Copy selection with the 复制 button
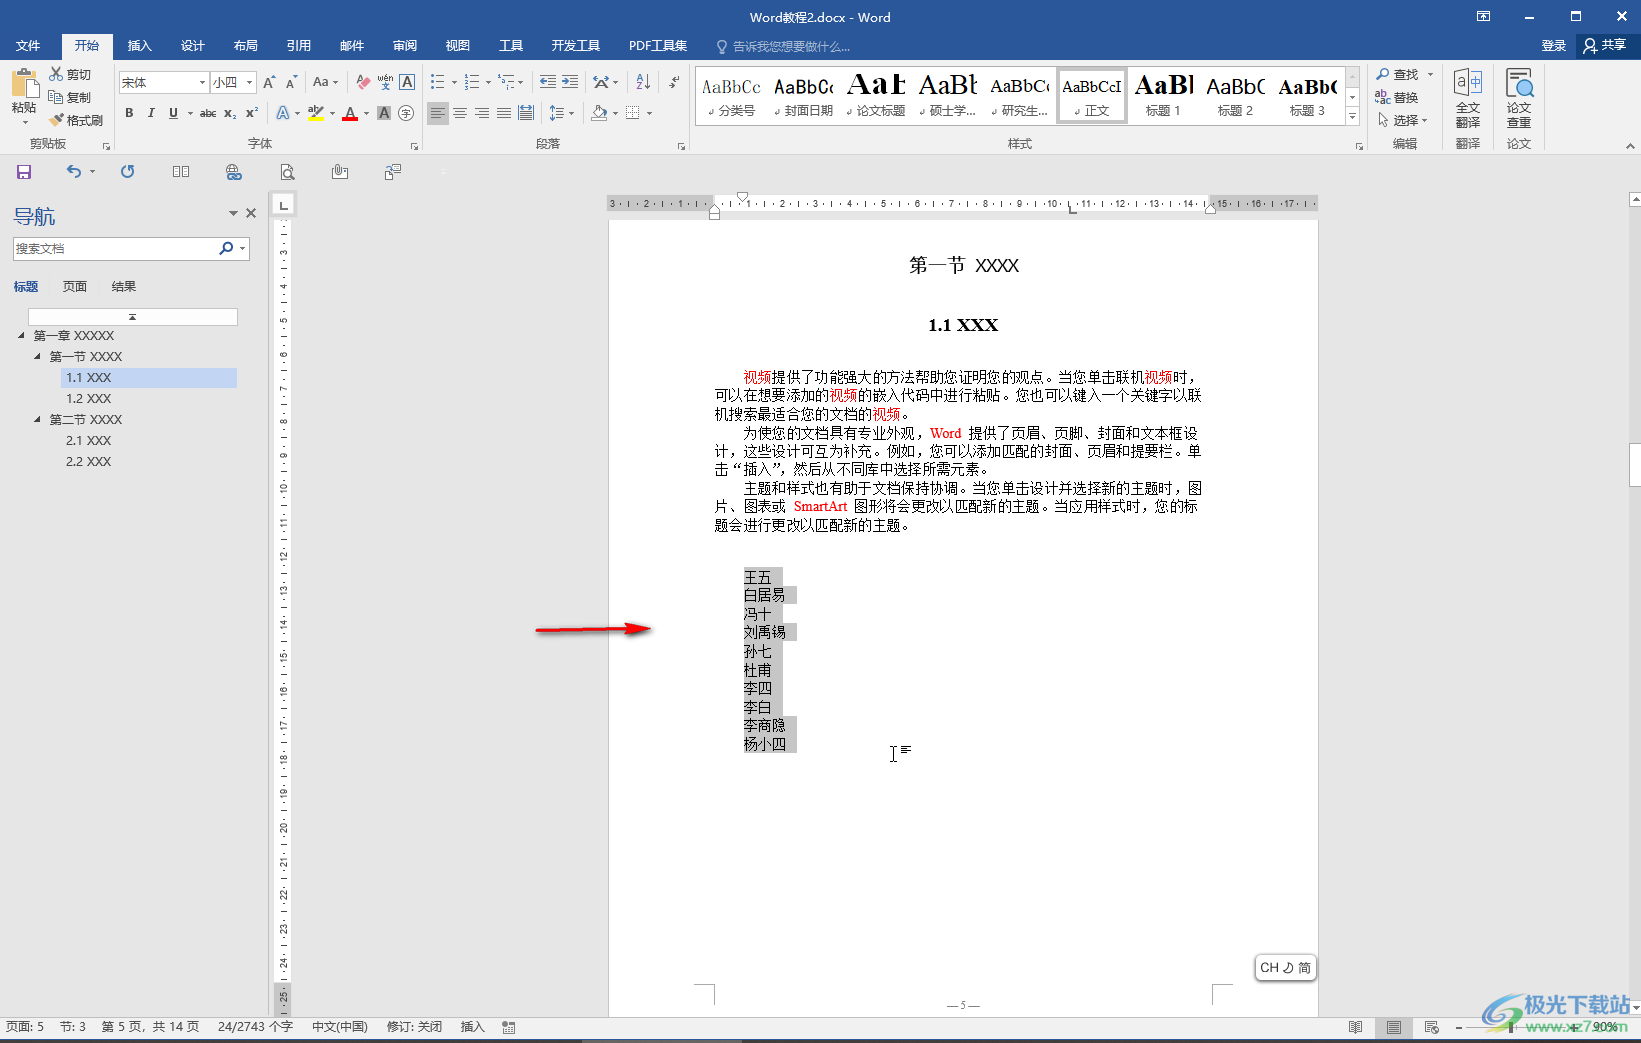 (x=70, y=97)
